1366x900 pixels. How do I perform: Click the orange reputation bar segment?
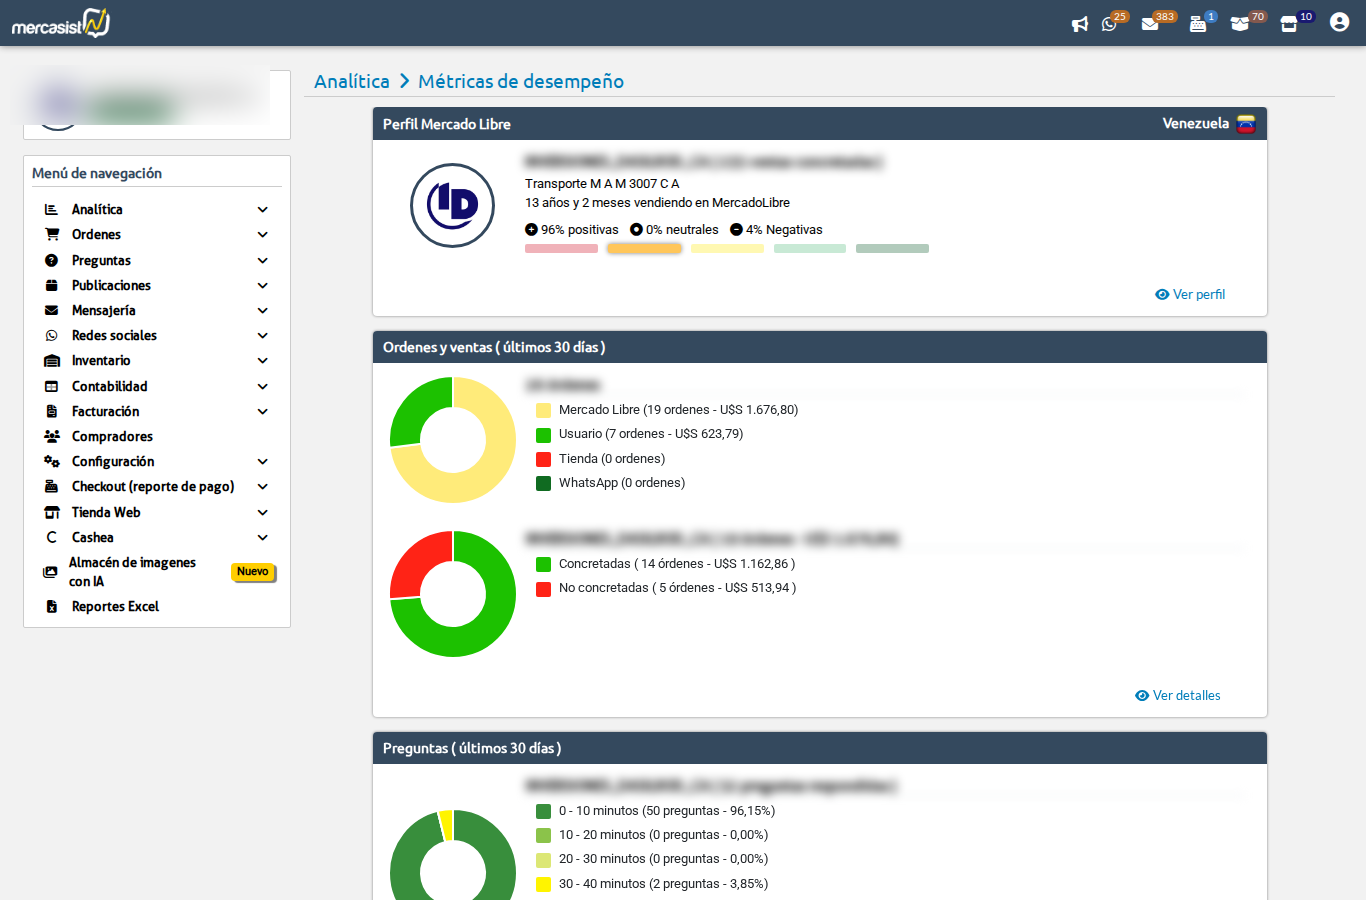click(644, 248)
